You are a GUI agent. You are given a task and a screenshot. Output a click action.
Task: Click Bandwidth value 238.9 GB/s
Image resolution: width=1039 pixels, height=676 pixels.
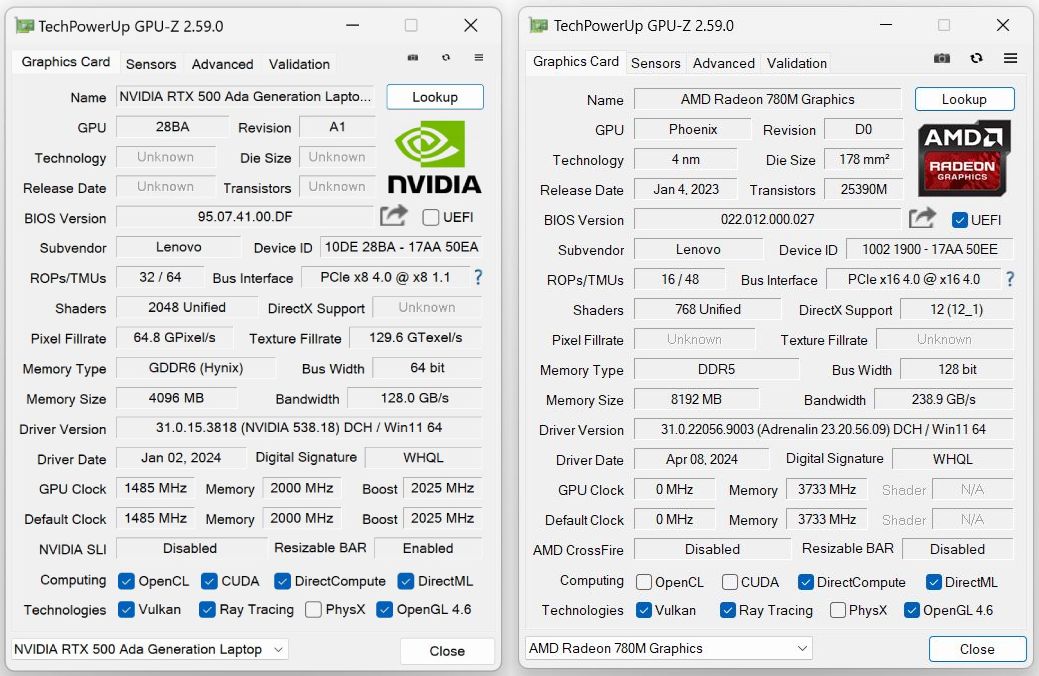944,400
